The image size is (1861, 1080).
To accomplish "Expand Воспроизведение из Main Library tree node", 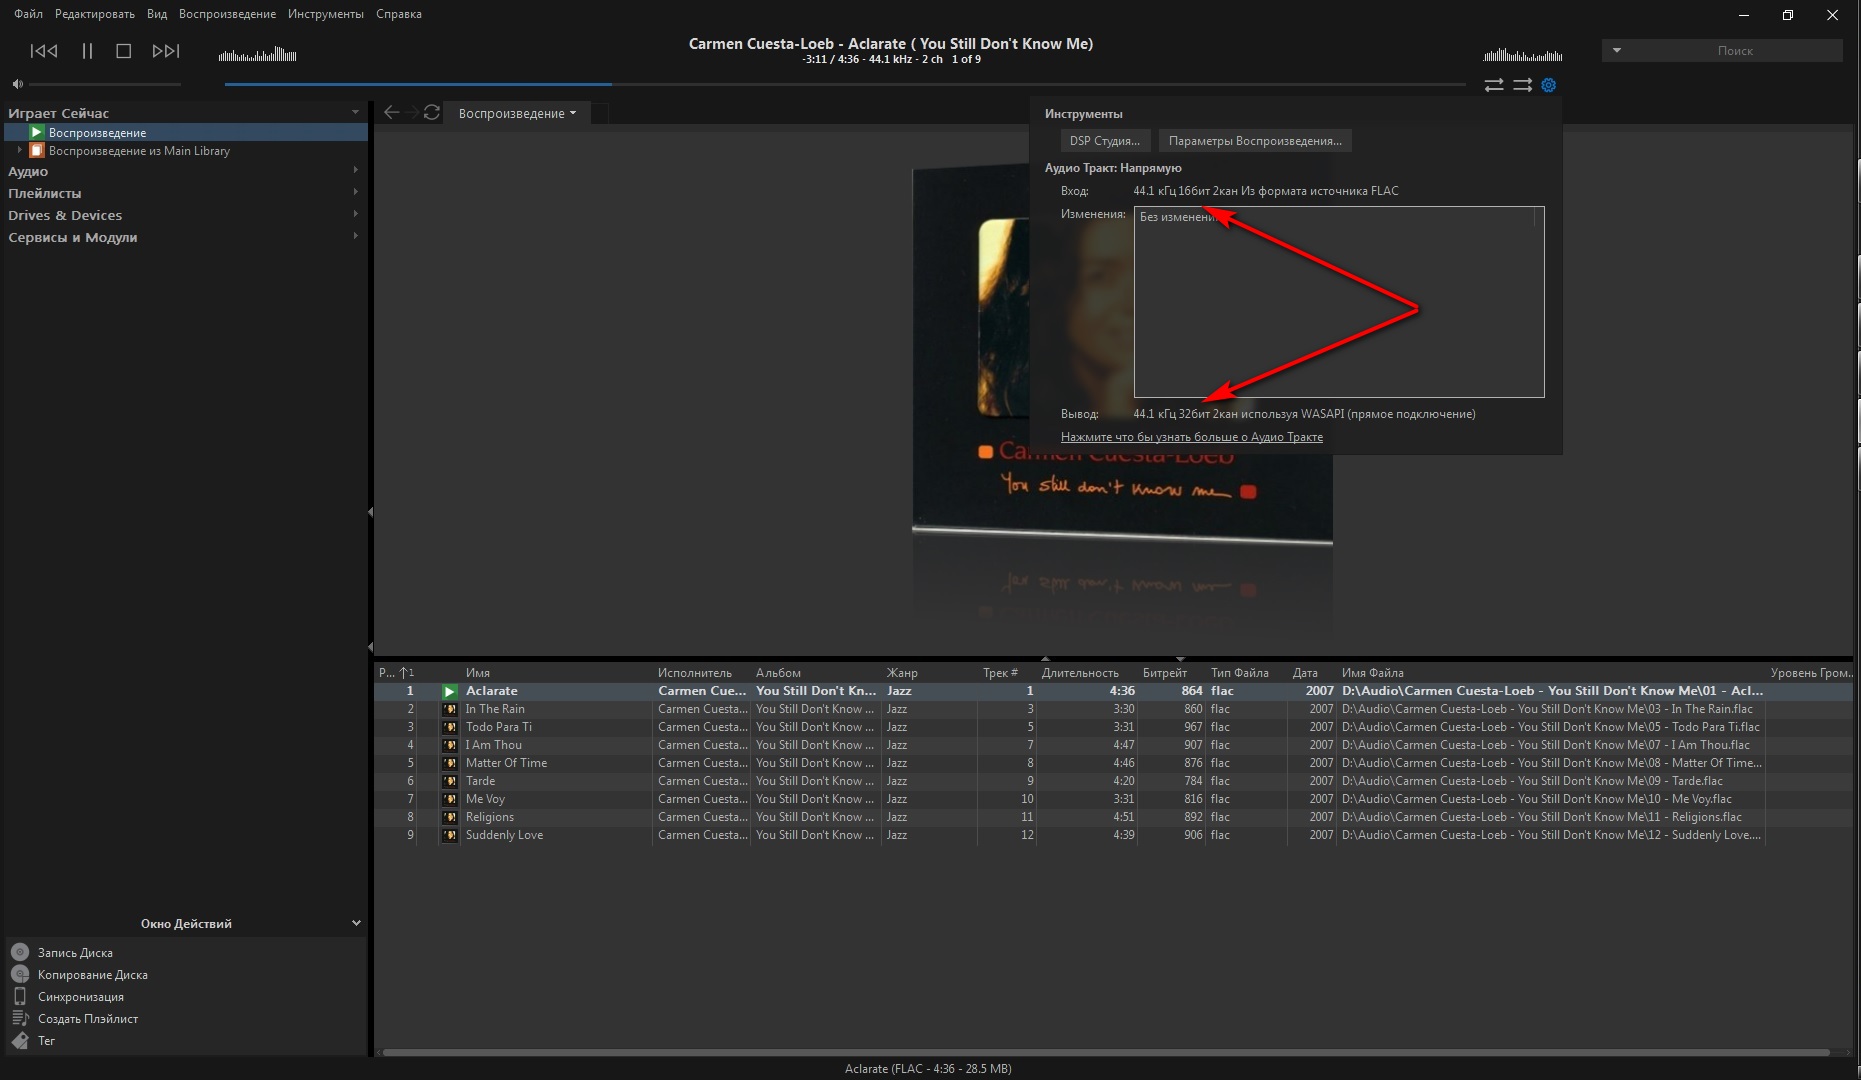I will point(19,151).
